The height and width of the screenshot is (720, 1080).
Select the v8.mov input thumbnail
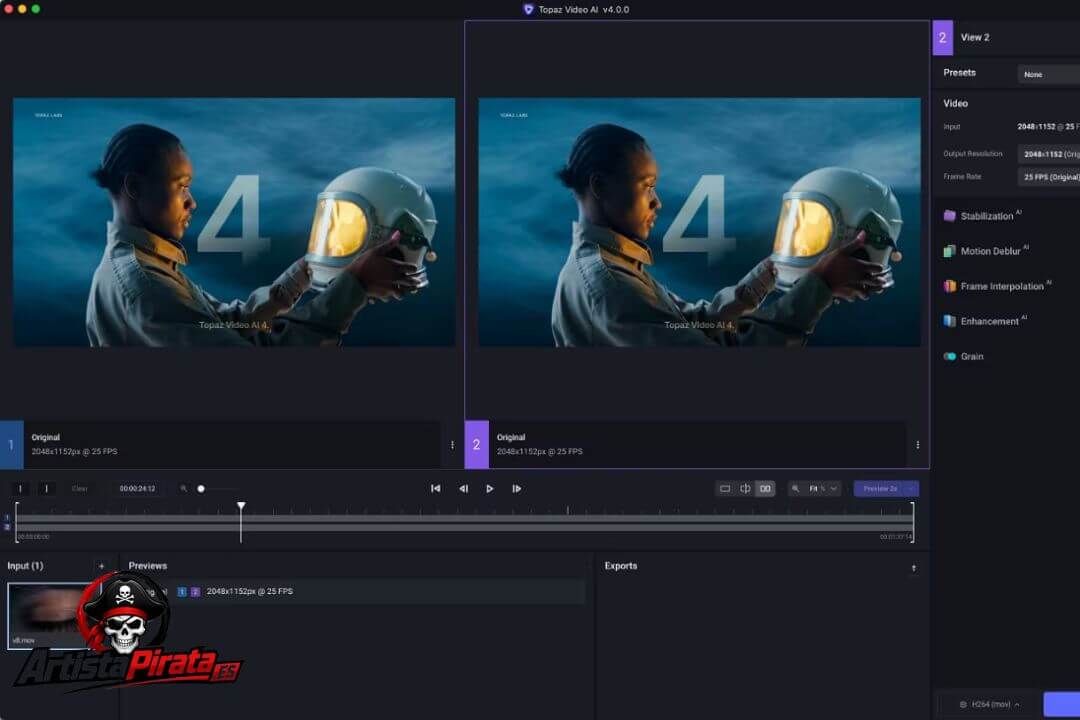coord(53,615)
